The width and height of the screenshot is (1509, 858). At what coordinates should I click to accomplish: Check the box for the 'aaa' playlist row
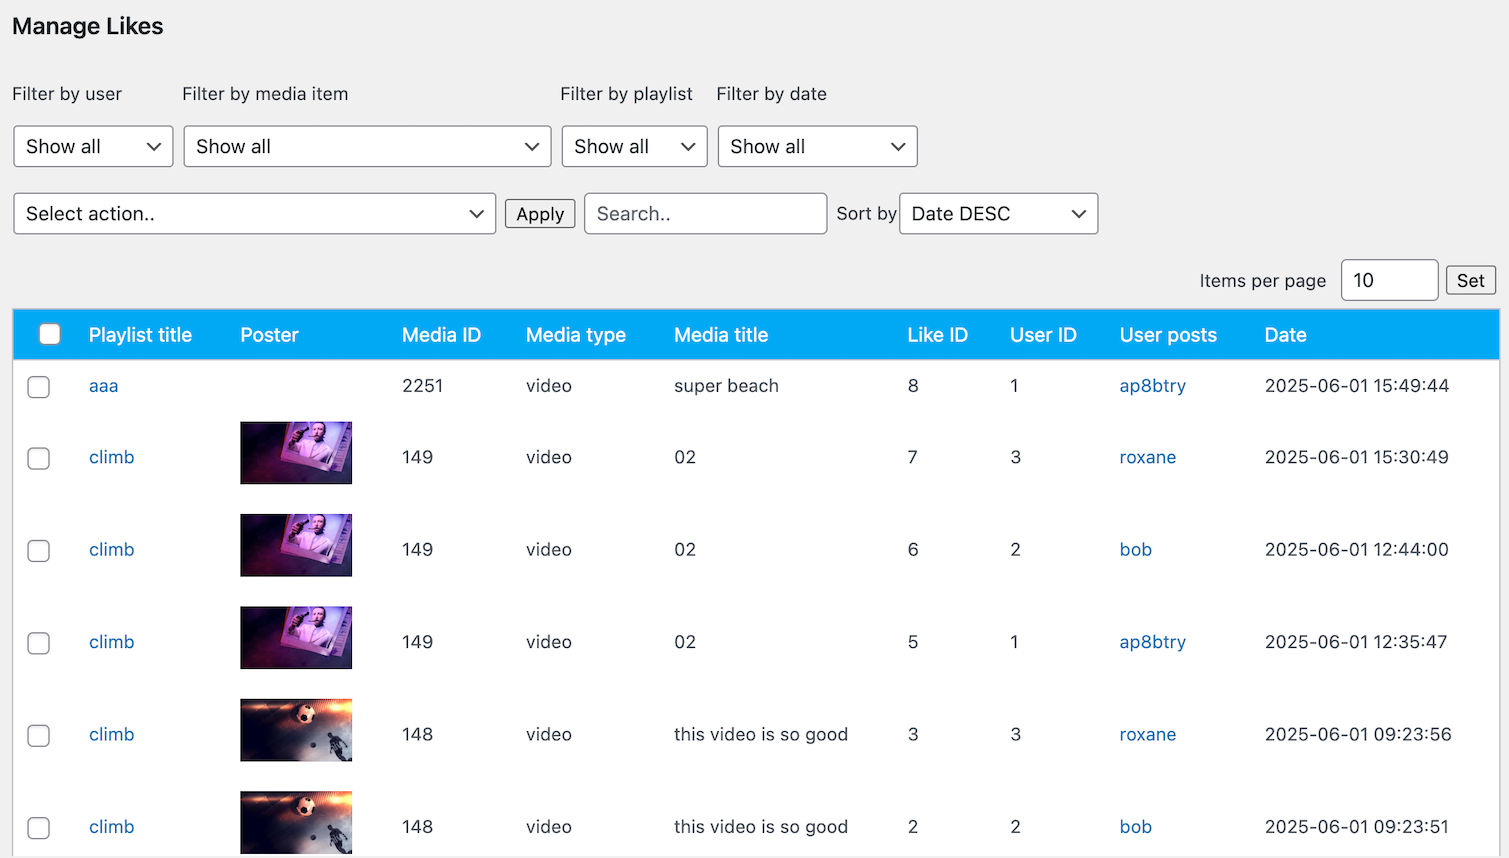tap(39, 387)
